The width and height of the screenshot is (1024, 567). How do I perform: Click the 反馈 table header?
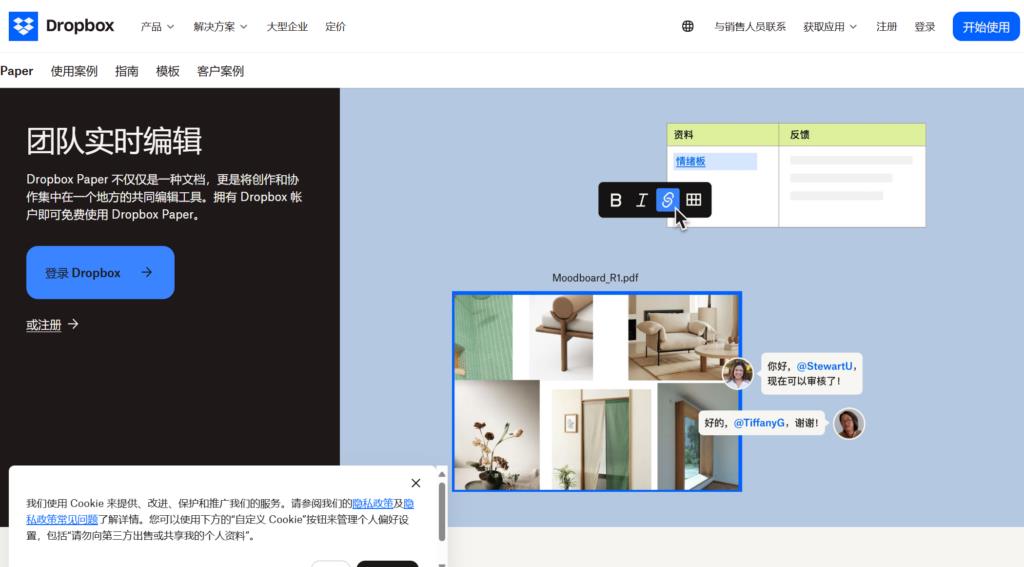tap(799, 135)
